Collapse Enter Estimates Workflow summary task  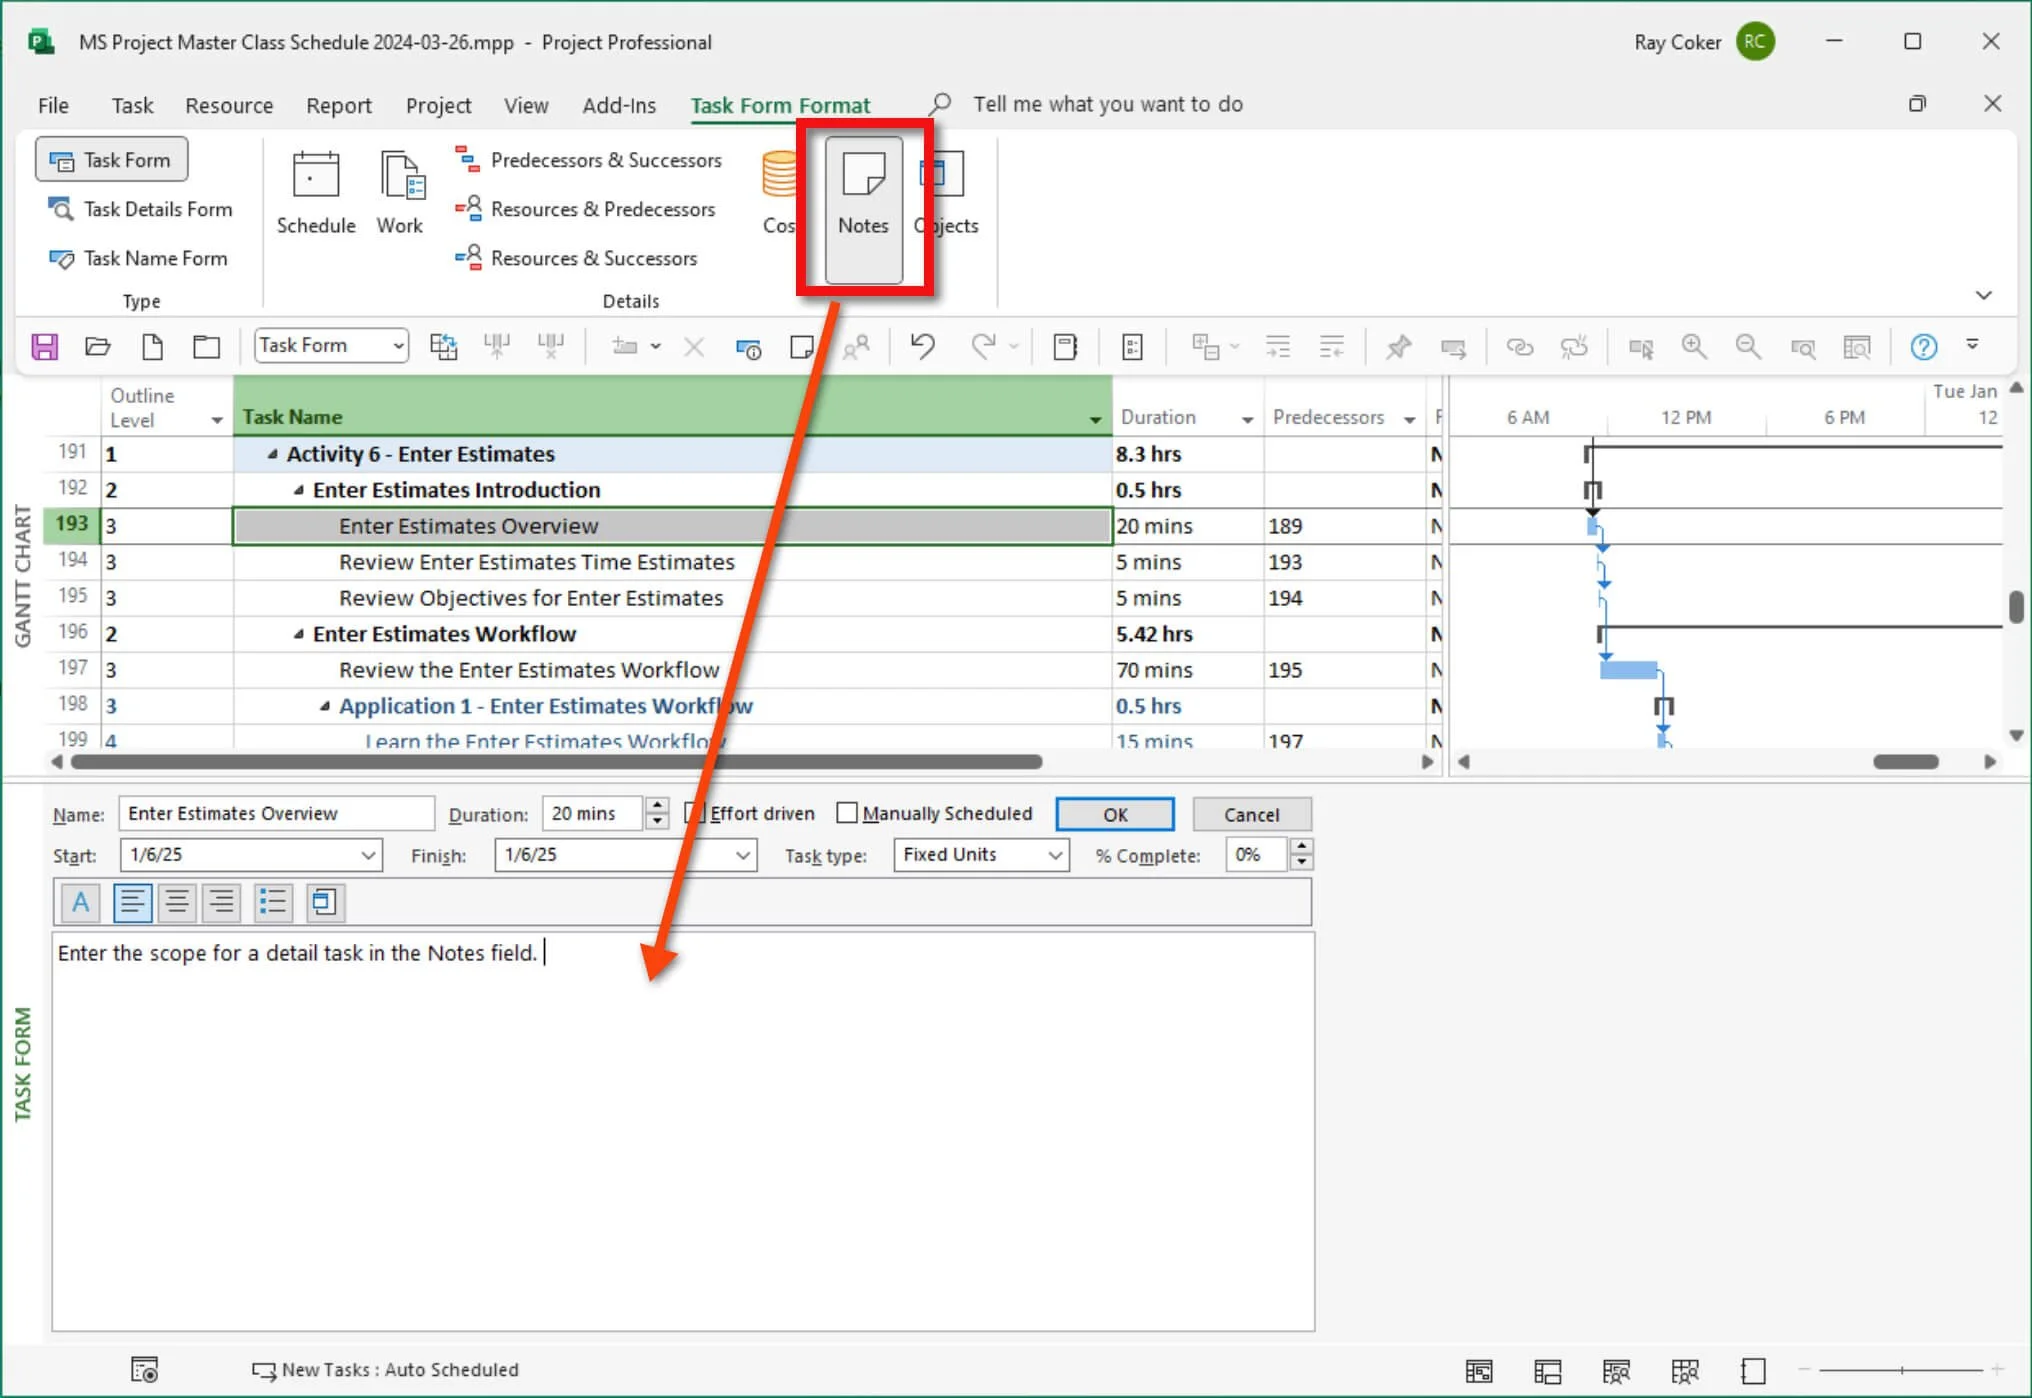click(x=298, y=634)
